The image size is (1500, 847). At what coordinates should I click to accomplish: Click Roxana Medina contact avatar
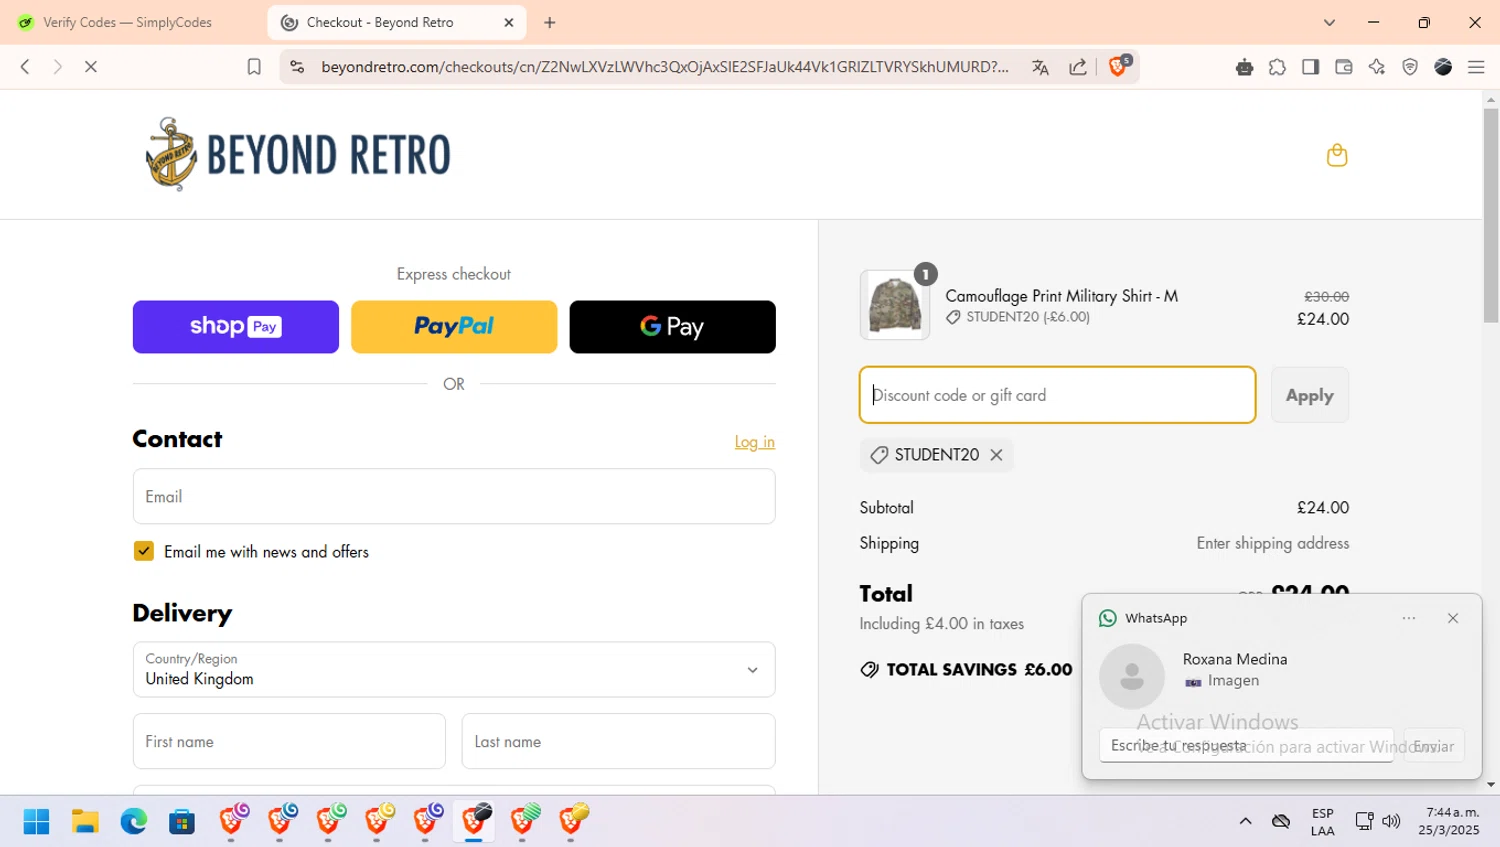tap(1132, 676)
